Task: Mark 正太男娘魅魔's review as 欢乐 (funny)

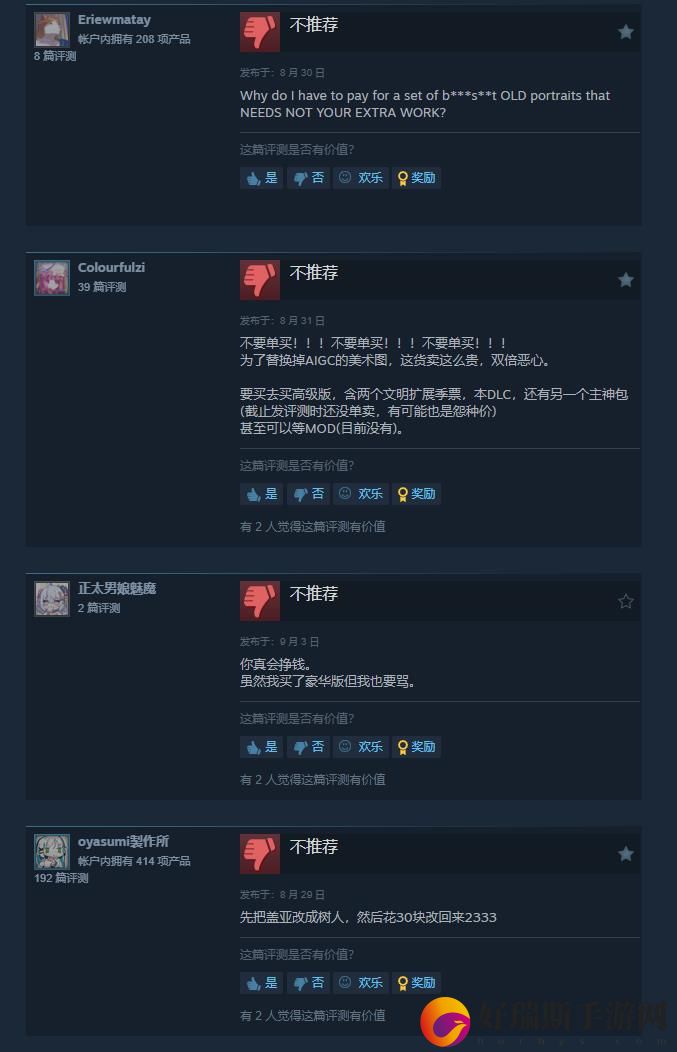Action: [x=361, y=747]
